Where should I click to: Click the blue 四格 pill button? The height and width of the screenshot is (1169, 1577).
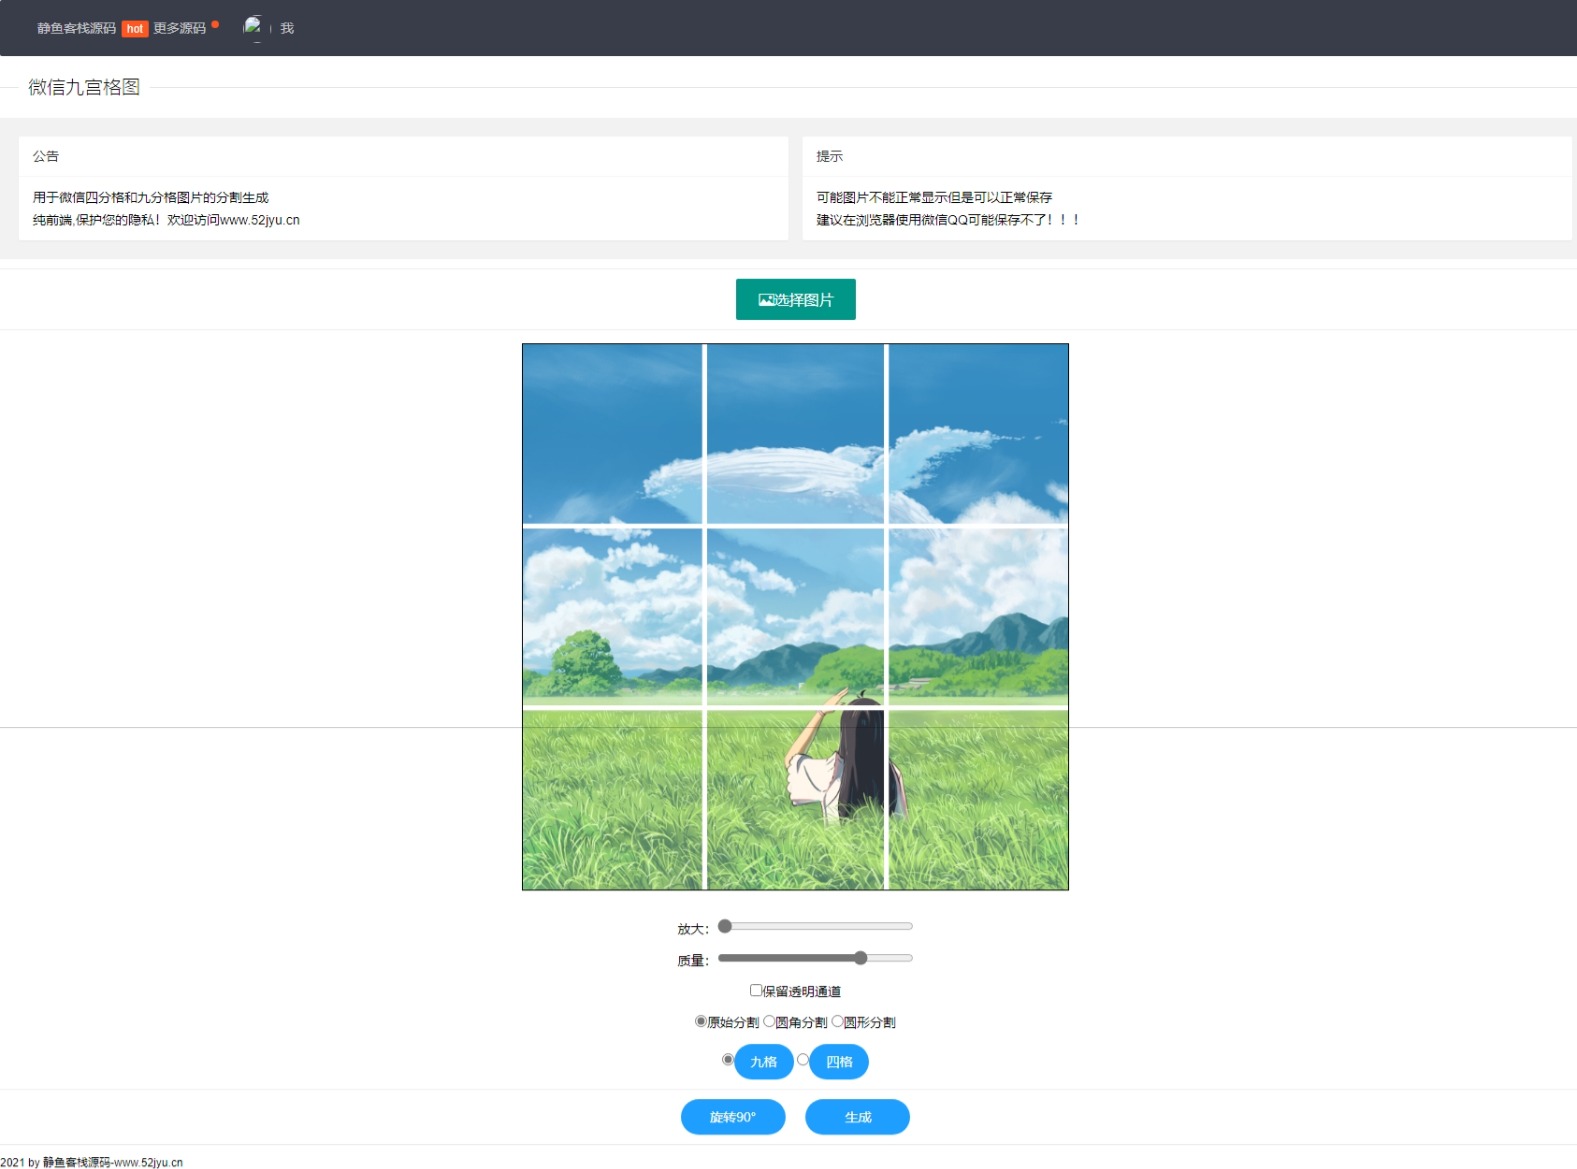(839, 1062)
